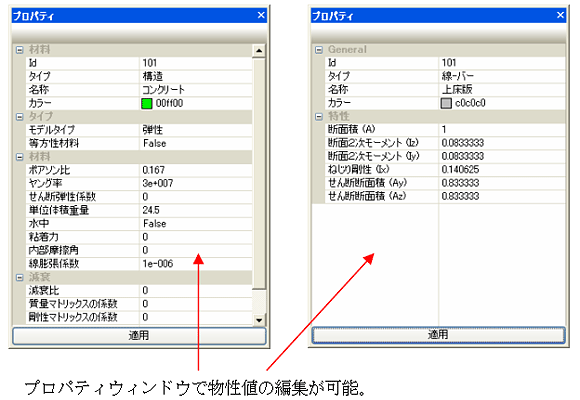Click the green 00ff00 color swatch
The height and width of the screenshot is (400, 580).
point(147,104)
